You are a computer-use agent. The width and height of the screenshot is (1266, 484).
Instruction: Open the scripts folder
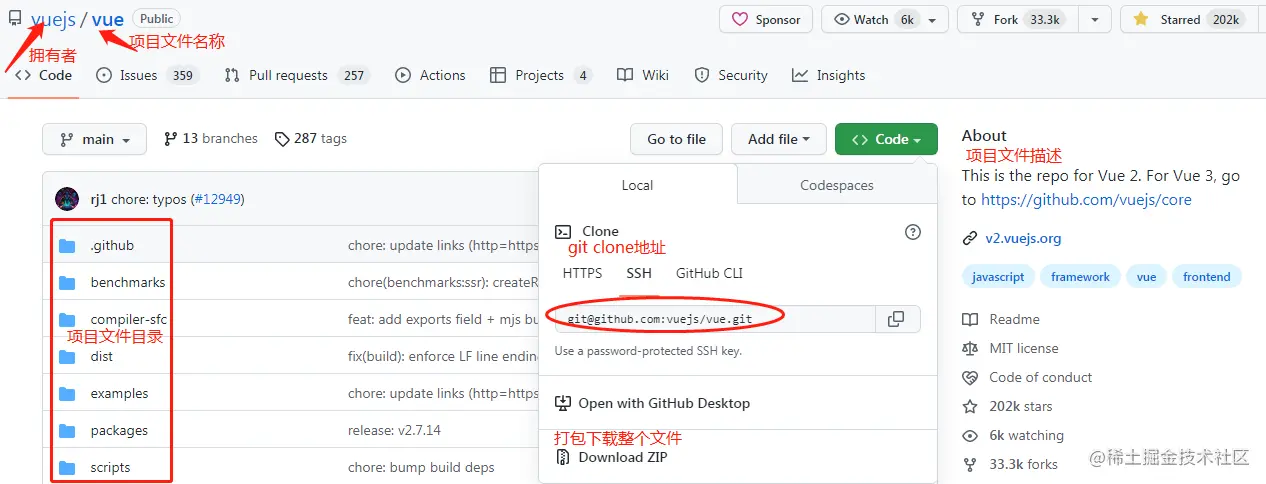[110, 467]
